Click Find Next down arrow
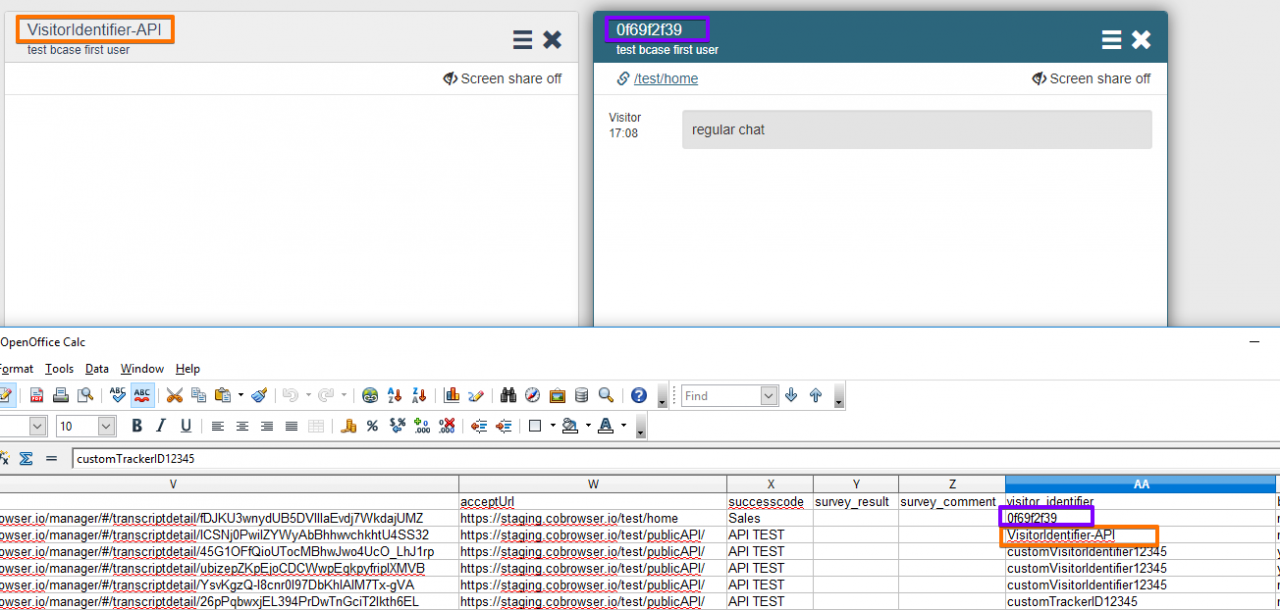The image size is (1280, 610). coord(792,396)
